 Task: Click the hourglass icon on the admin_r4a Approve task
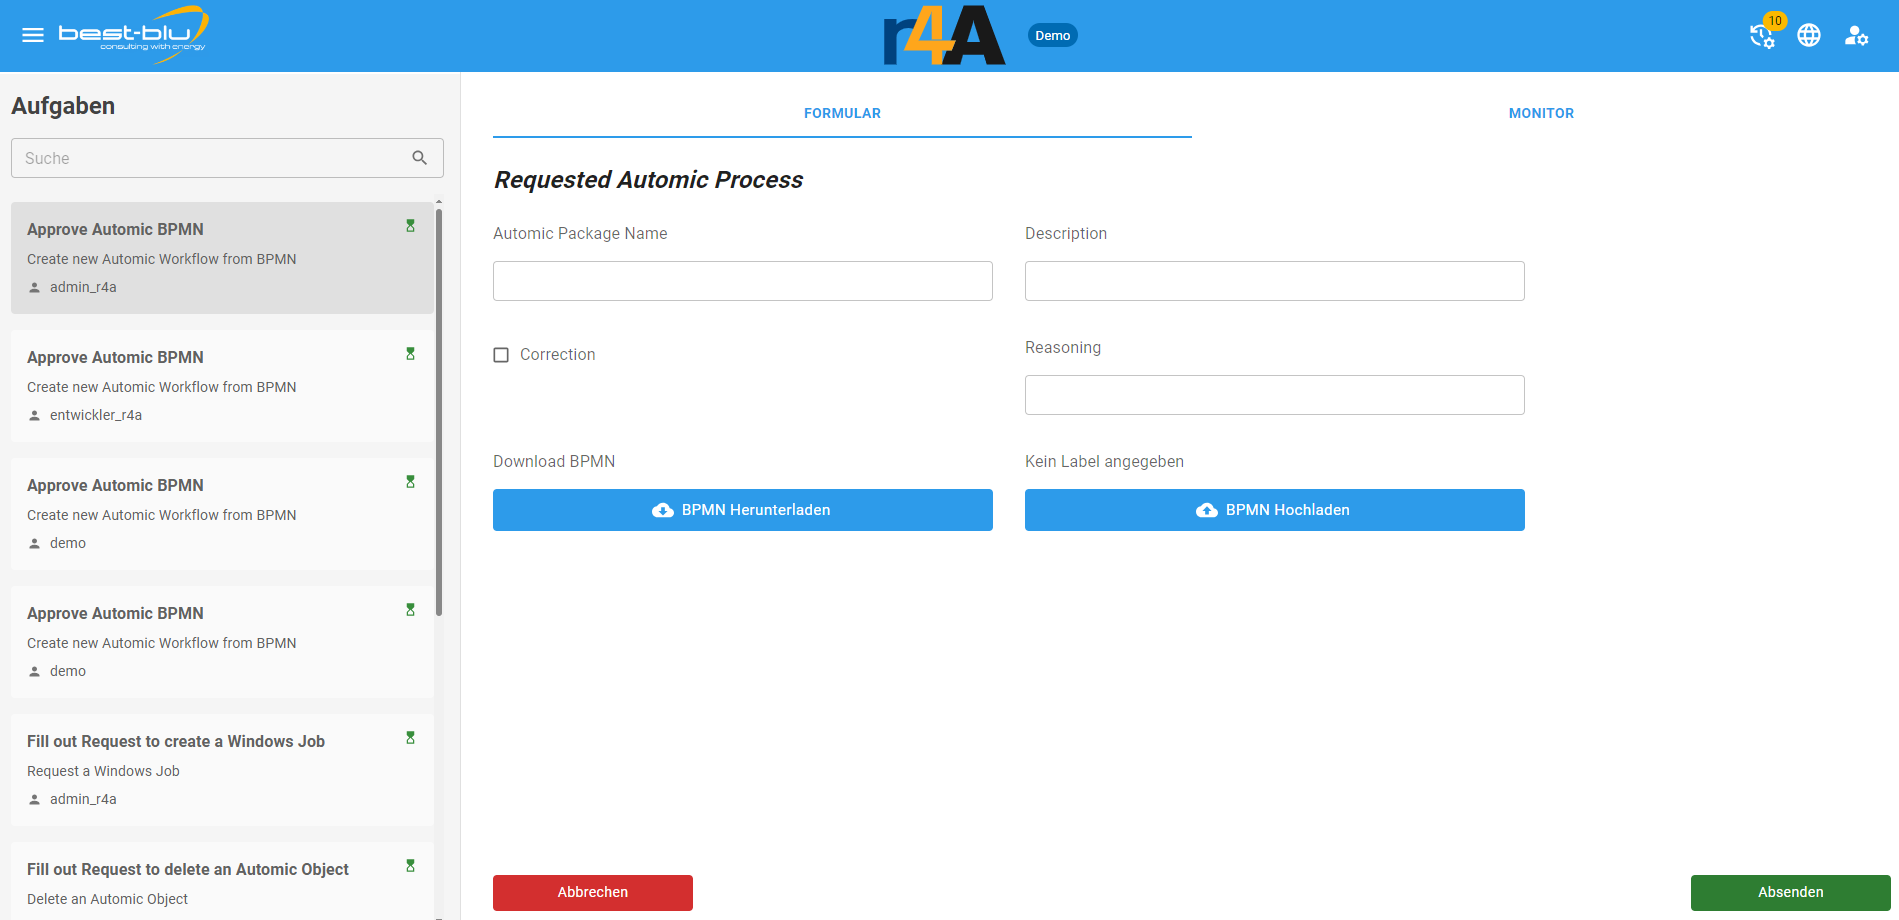[410, 226]
